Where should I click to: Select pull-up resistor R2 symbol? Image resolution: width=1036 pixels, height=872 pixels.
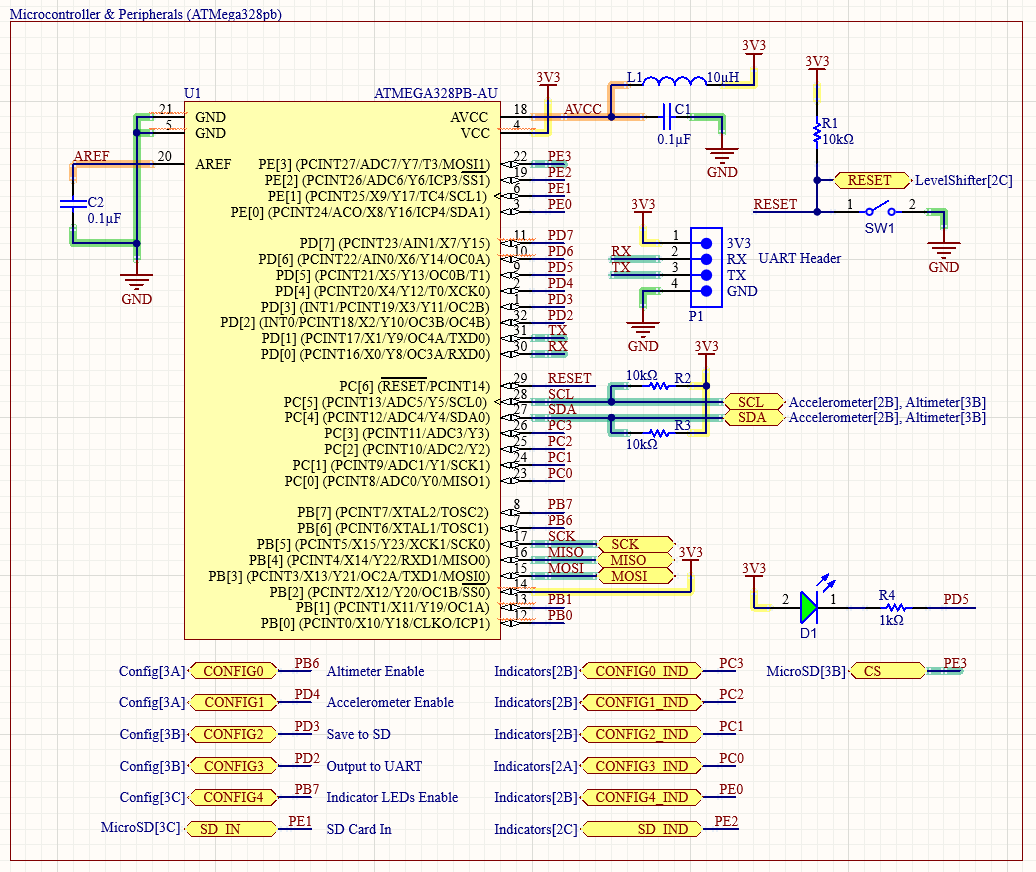click(658, 386)
